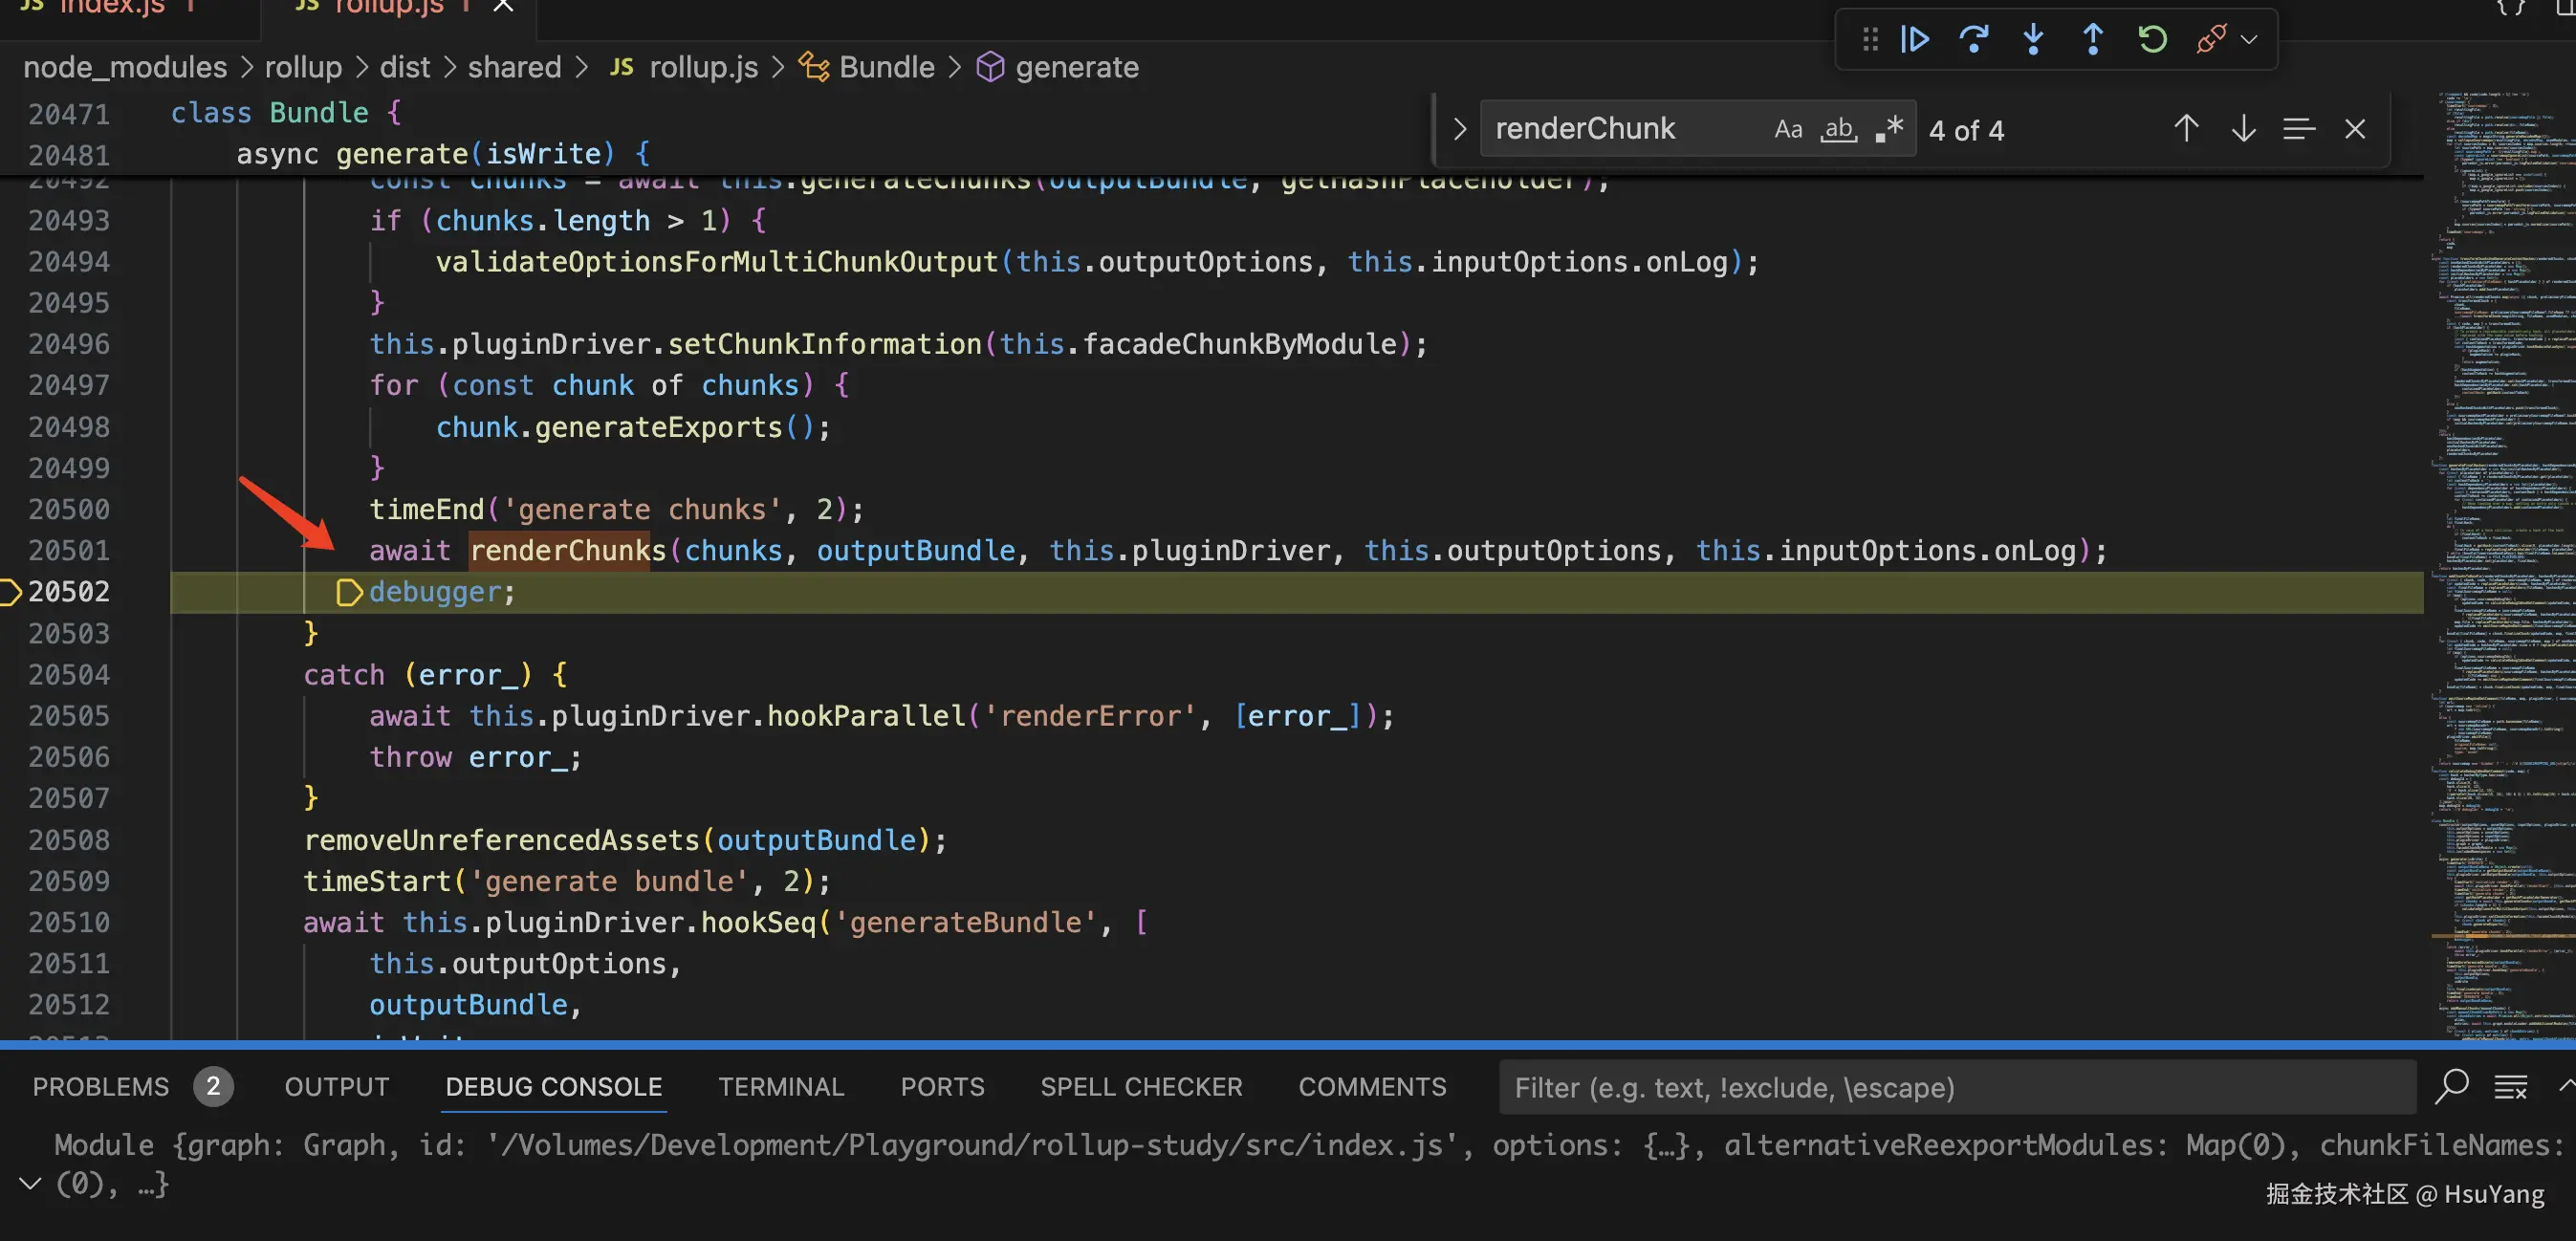2576x1241 pixels.
Task: Click Bundle in the breadcrumb
Action: click(x=886, y=67)
